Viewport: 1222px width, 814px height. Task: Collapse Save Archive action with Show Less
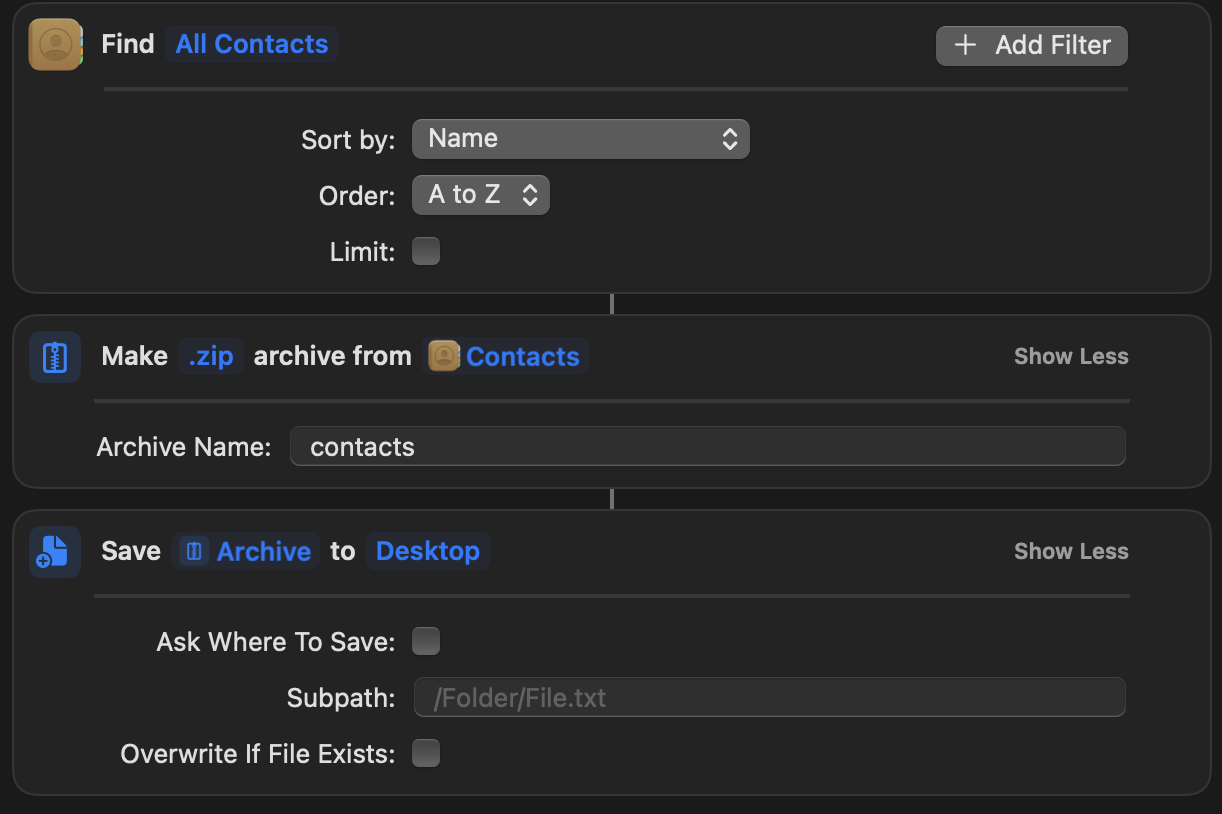pyautogui.click(x=1070, y=551)
